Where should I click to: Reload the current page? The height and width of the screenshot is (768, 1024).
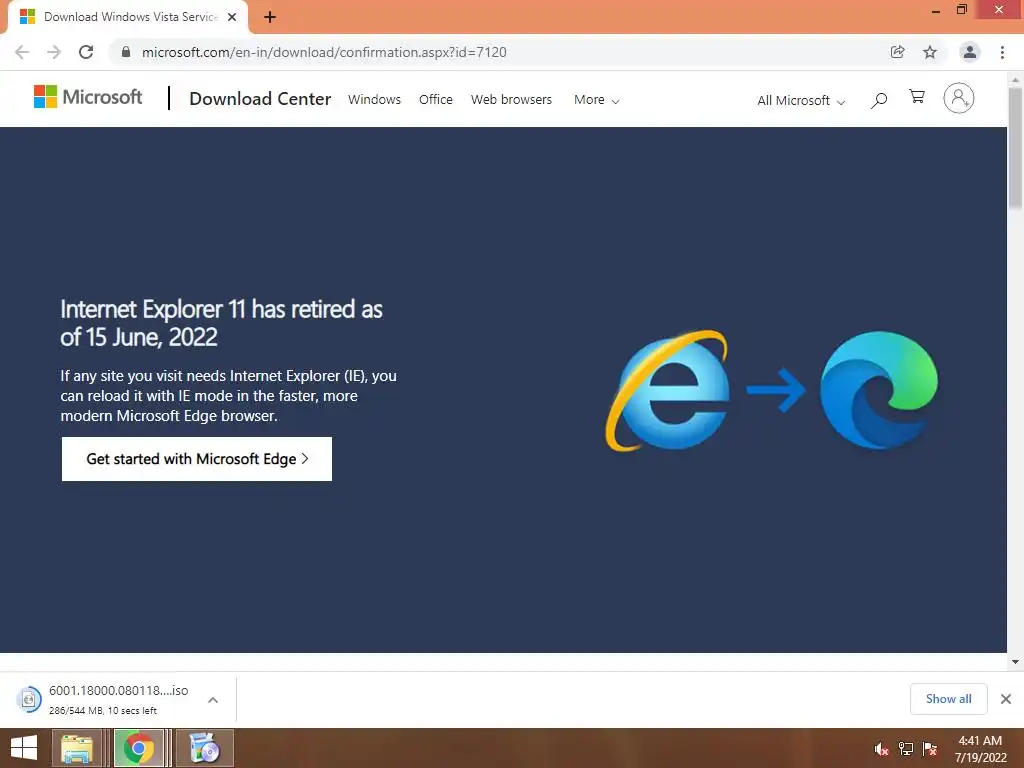tap(86, 52)
